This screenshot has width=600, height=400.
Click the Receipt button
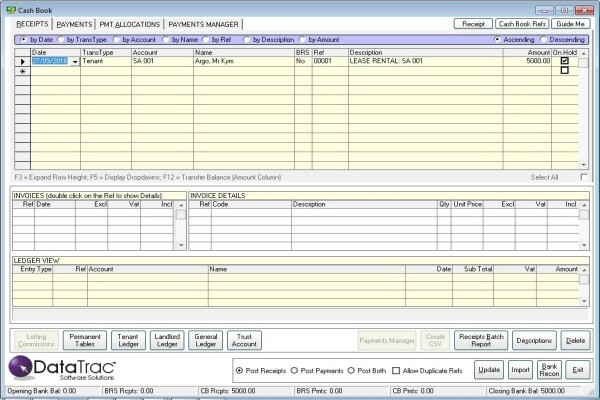473,24
